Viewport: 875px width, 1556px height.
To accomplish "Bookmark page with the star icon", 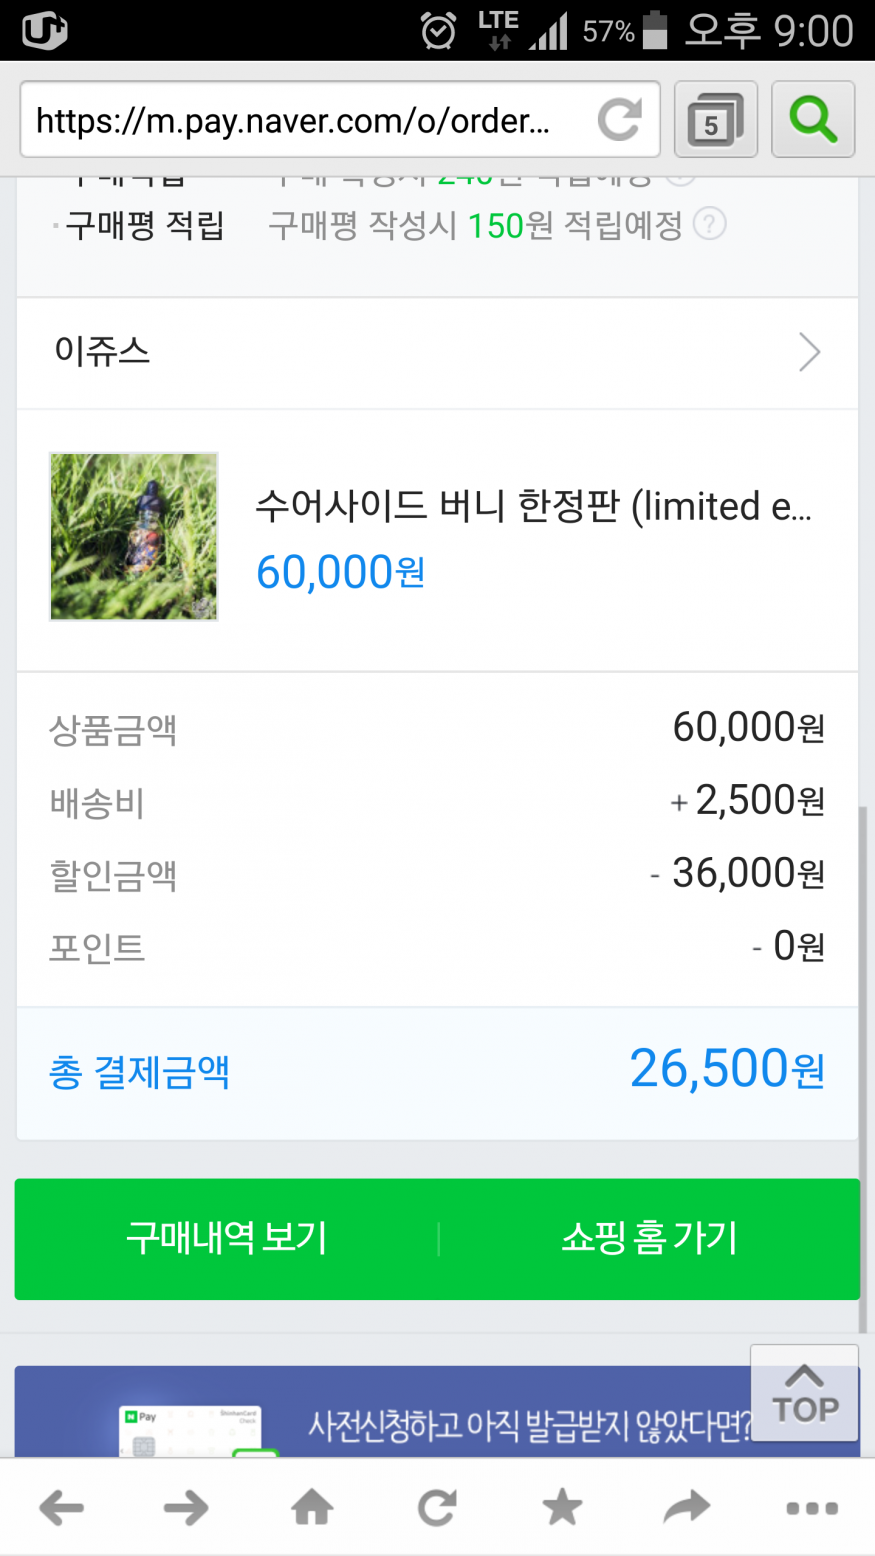I will pyautogui.click(x=562, y=1507).
